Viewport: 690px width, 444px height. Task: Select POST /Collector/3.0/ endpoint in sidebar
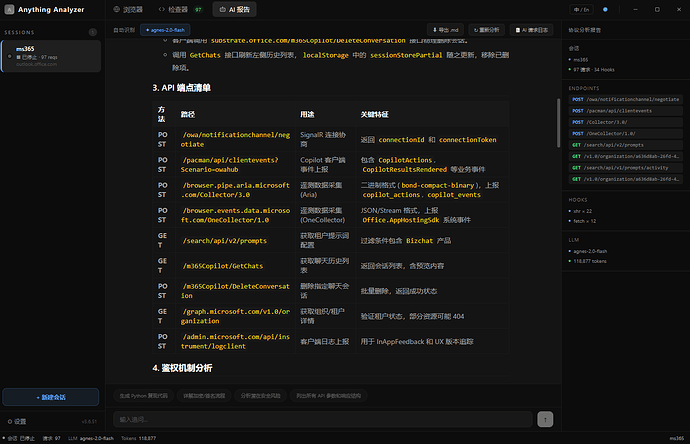click(625, 122)
